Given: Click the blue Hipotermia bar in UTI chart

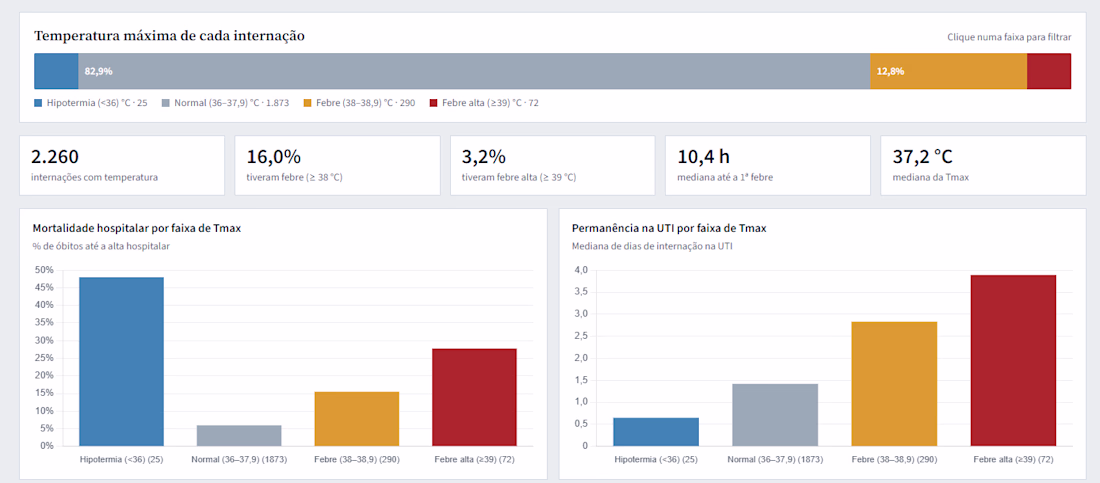Looking at the screenshot, I should click(656, 432).
